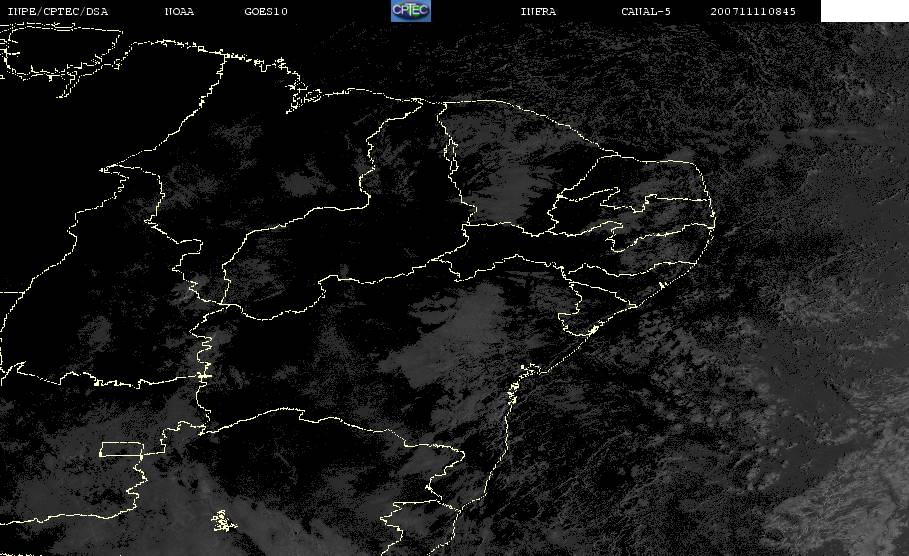The image size is (909, 556).
Task: Click the GOES10 satellite name text
Action: click(266, 12)
